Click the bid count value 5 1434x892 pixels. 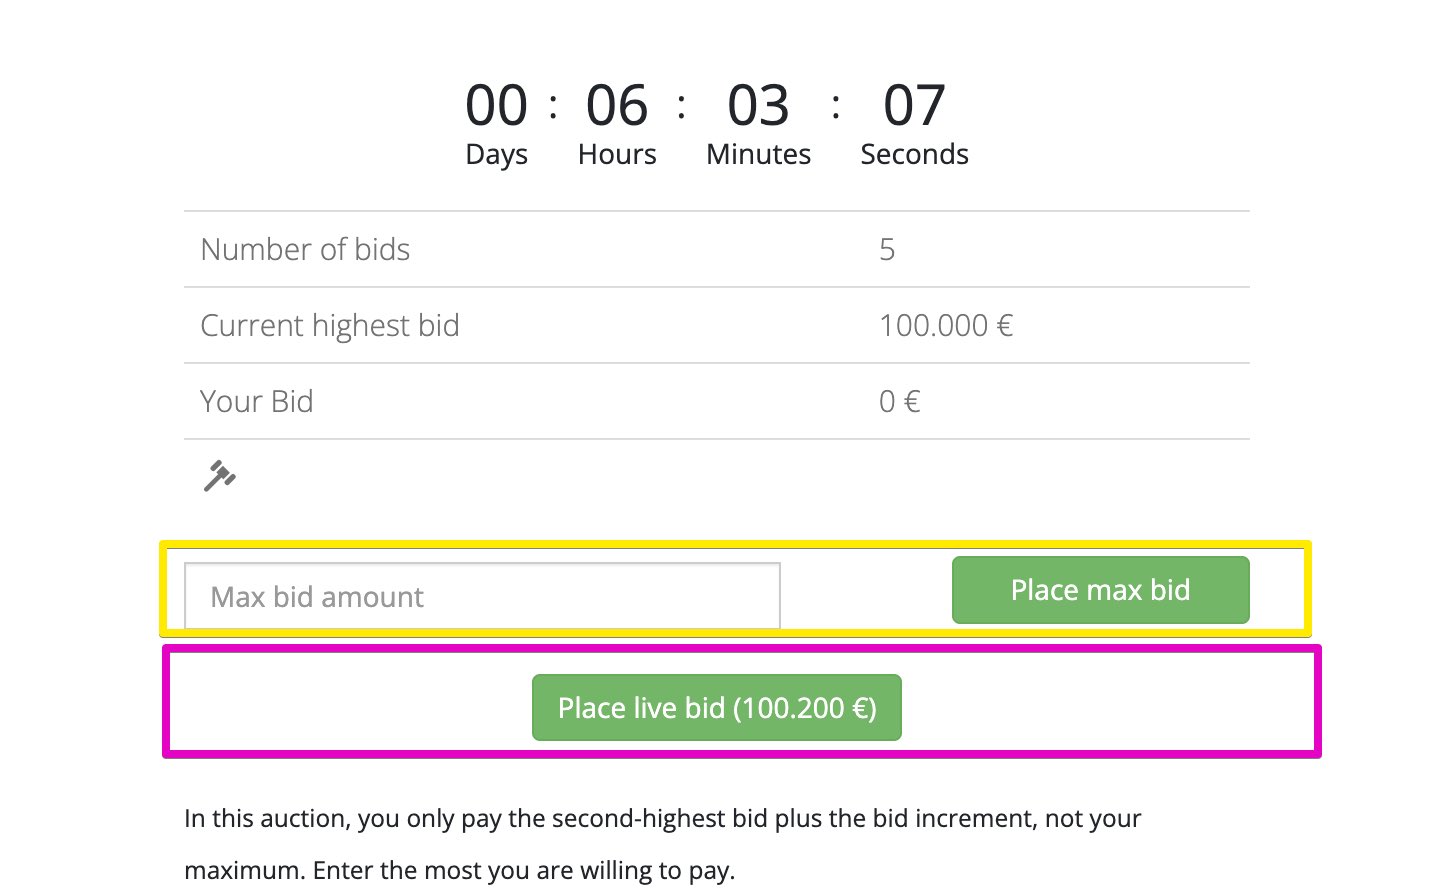887,250
